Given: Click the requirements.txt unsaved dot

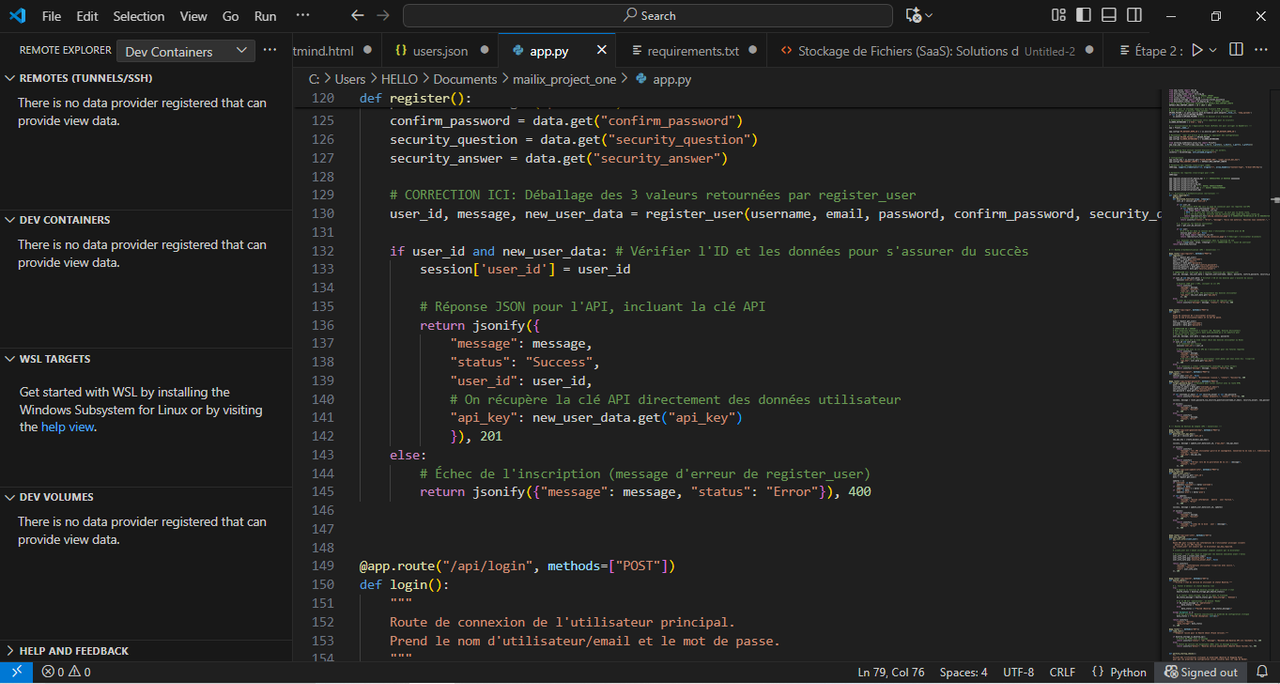Looking at the screenshot, I should point(754,50).
